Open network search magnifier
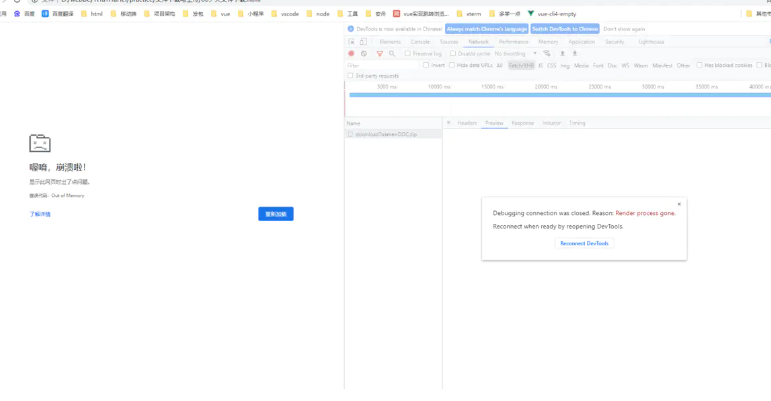Image resolution: width=771 pixels, height=401 pixels. 392,54
